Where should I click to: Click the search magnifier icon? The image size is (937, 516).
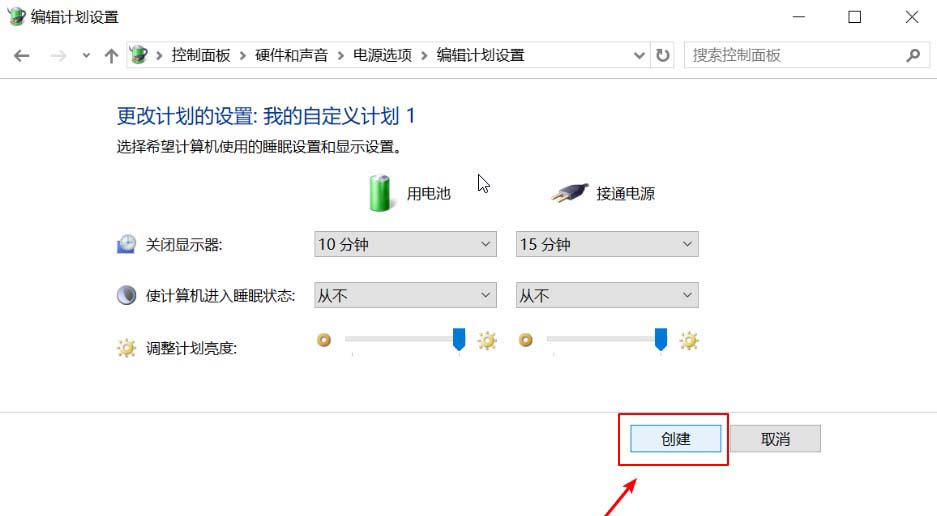913,56
